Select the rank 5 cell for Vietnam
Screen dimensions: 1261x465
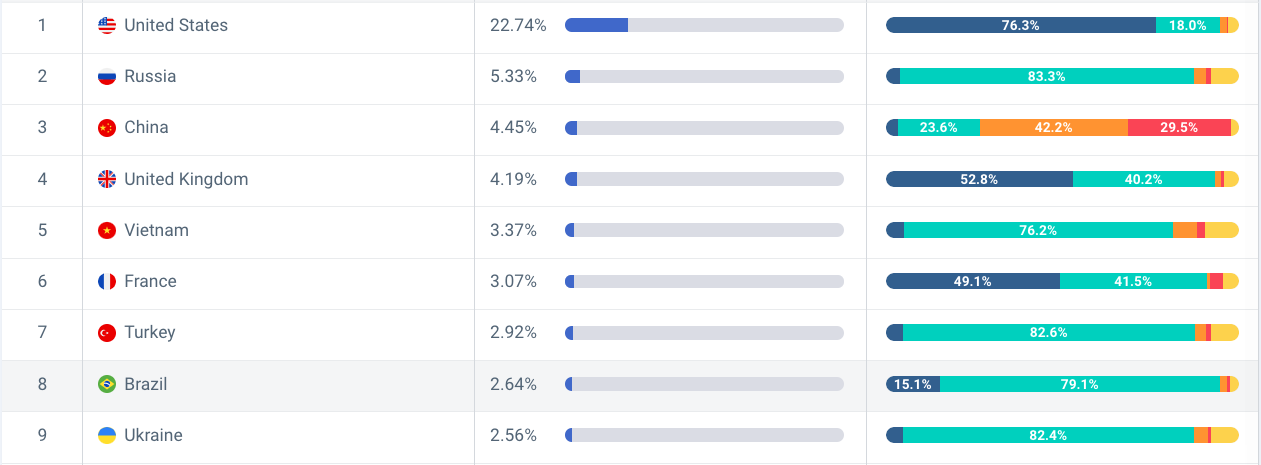pyautogui.click(x=42, y=230)
